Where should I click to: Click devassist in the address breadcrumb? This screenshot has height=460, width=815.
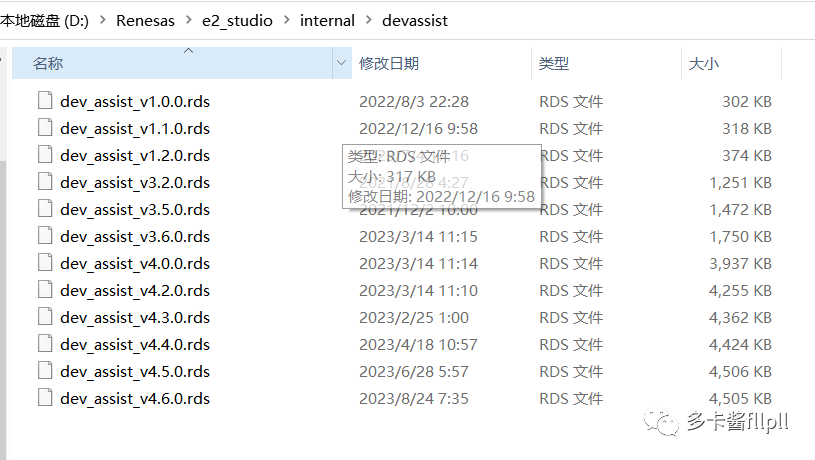click(415, 20)
